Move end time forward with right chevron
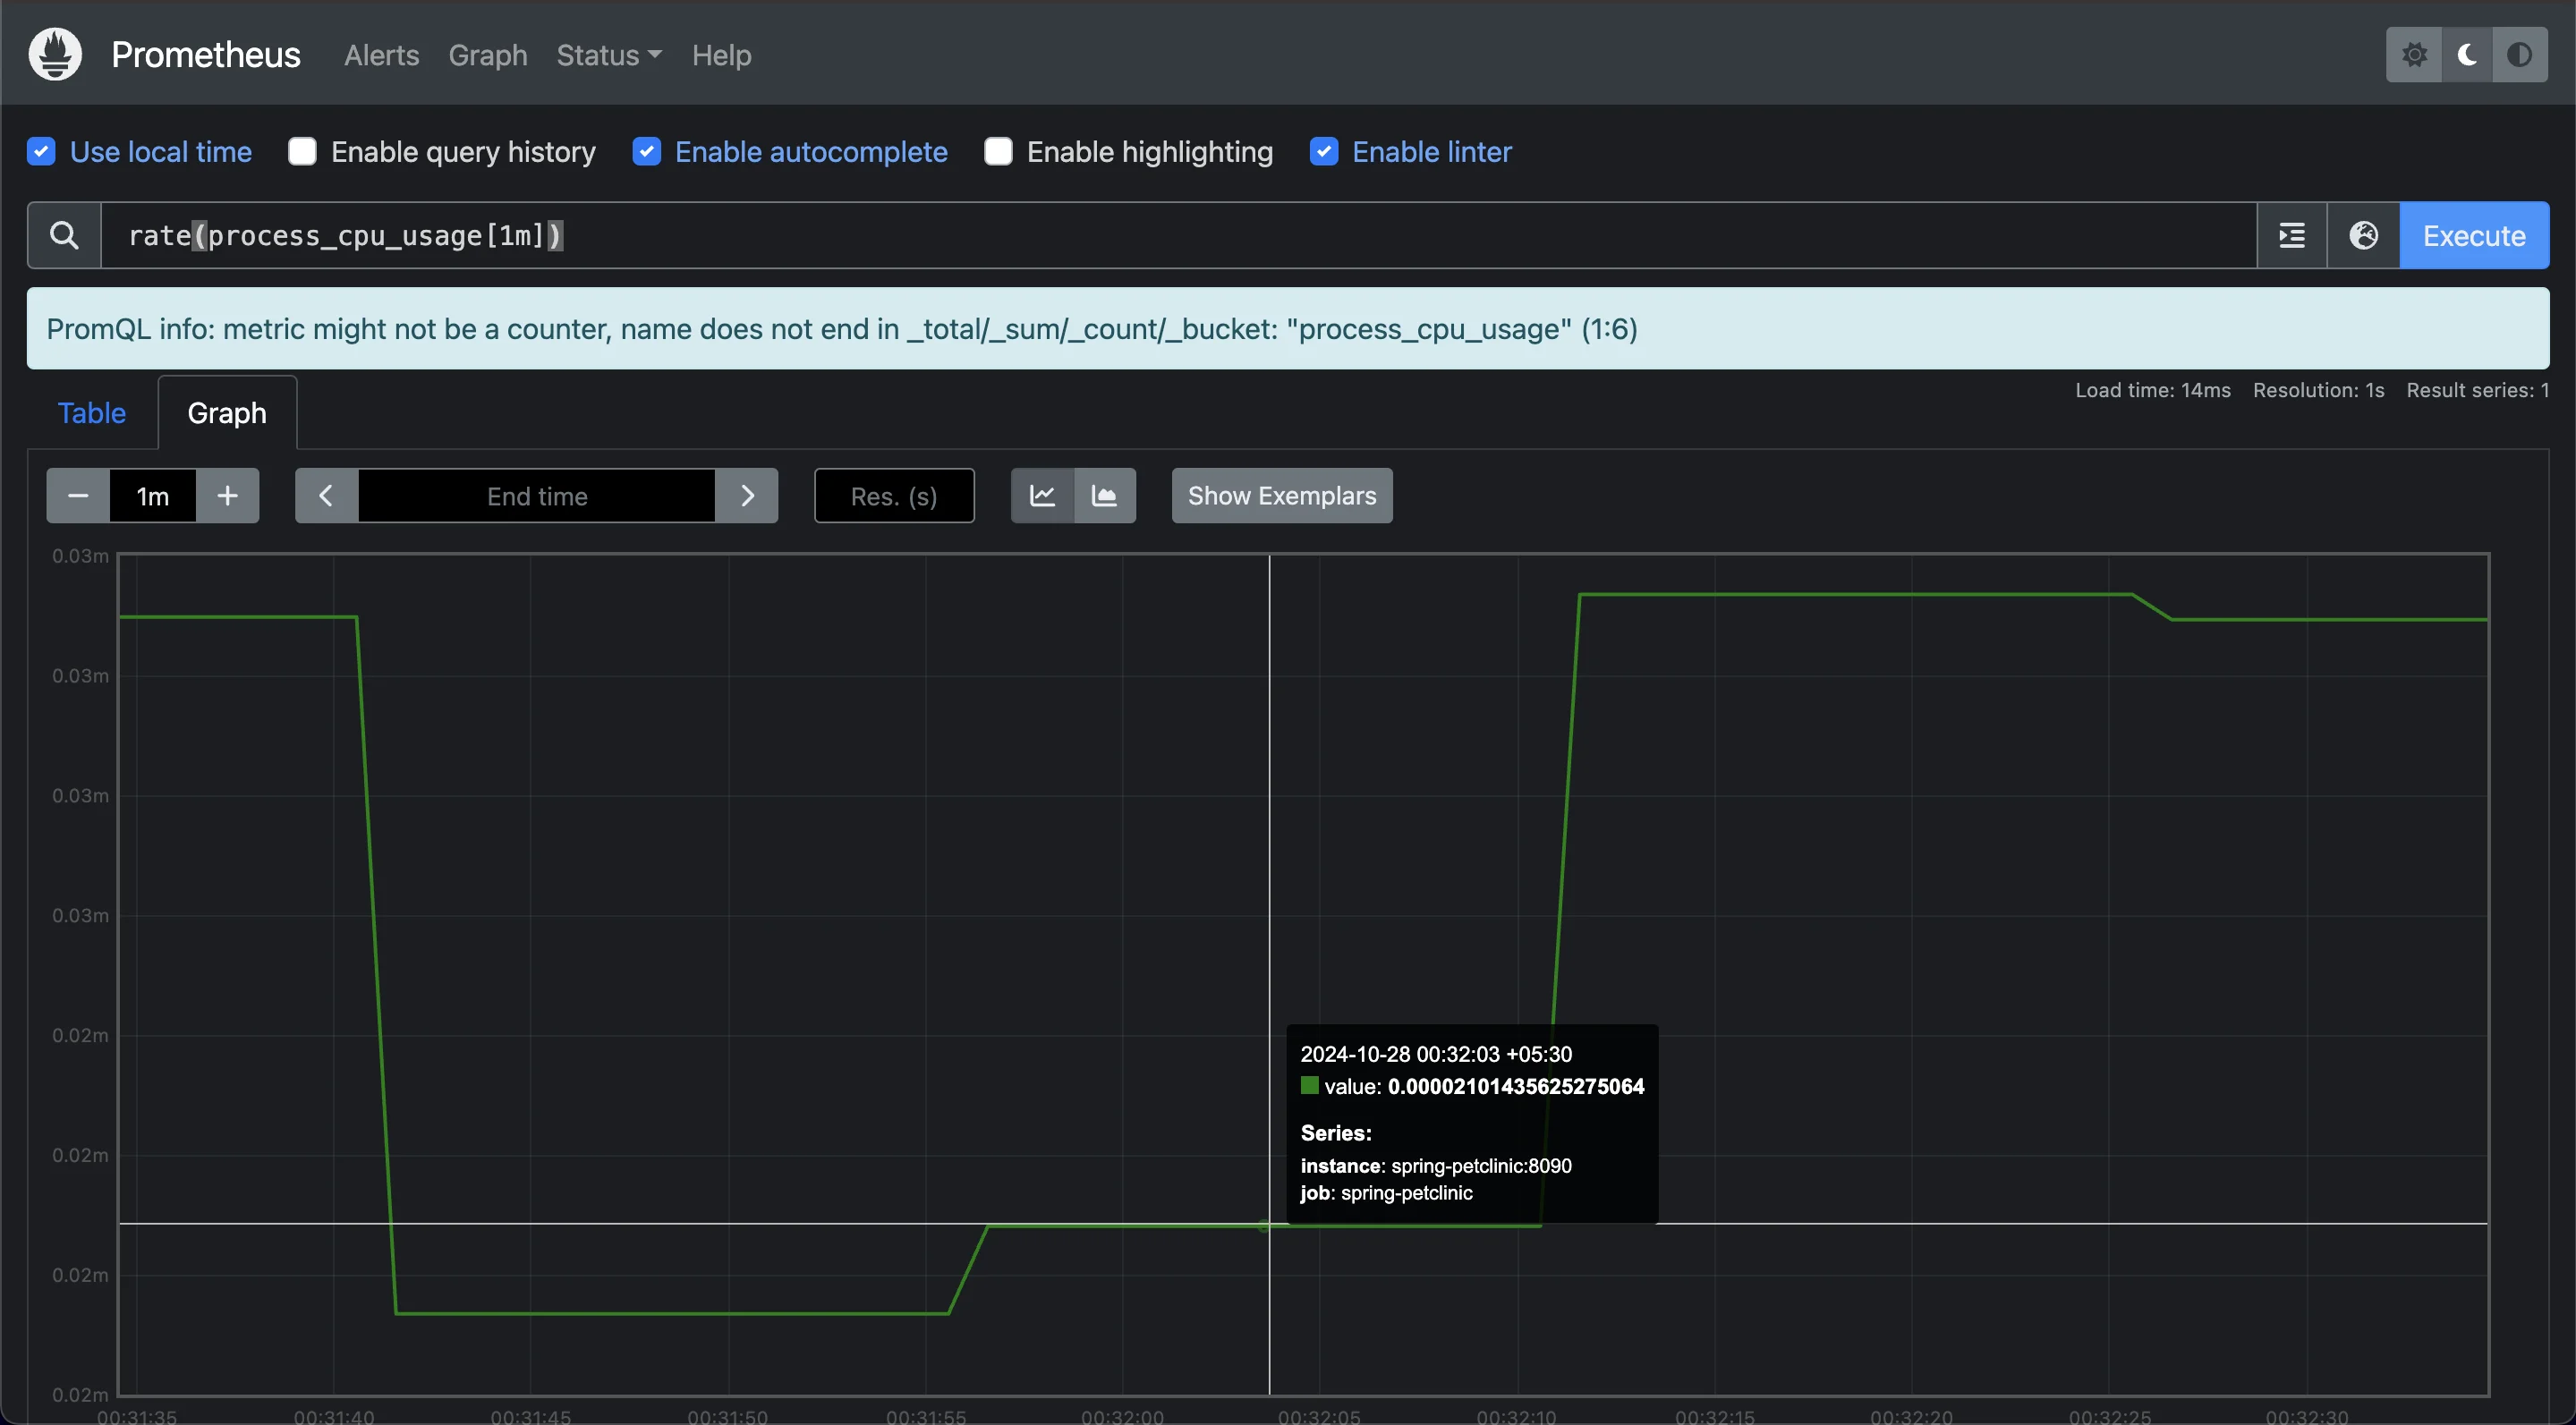Viewport: 2576px width, 1425px height. point(747,496)
